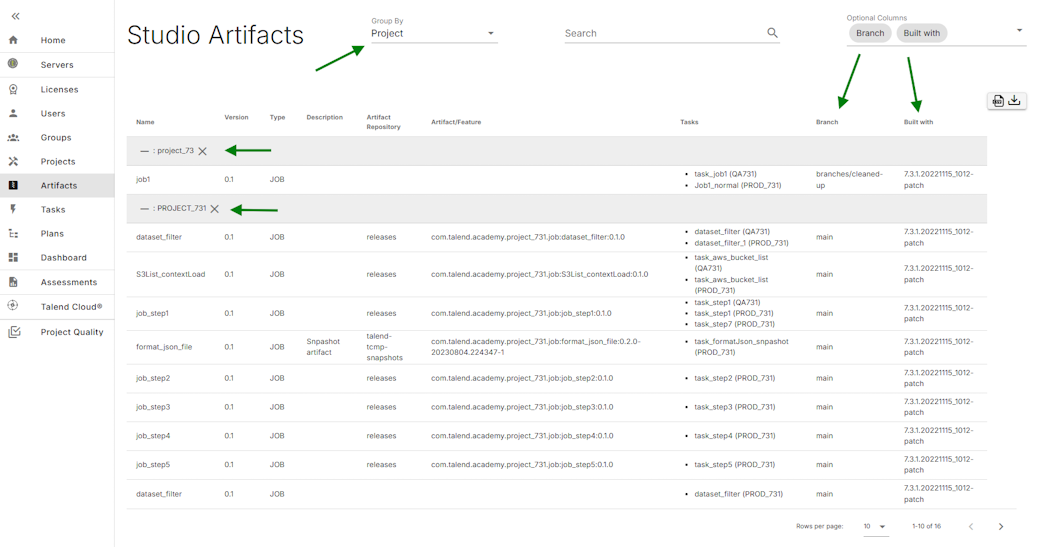Collapse the sidebar with double chevron icon

pos(15,16)
